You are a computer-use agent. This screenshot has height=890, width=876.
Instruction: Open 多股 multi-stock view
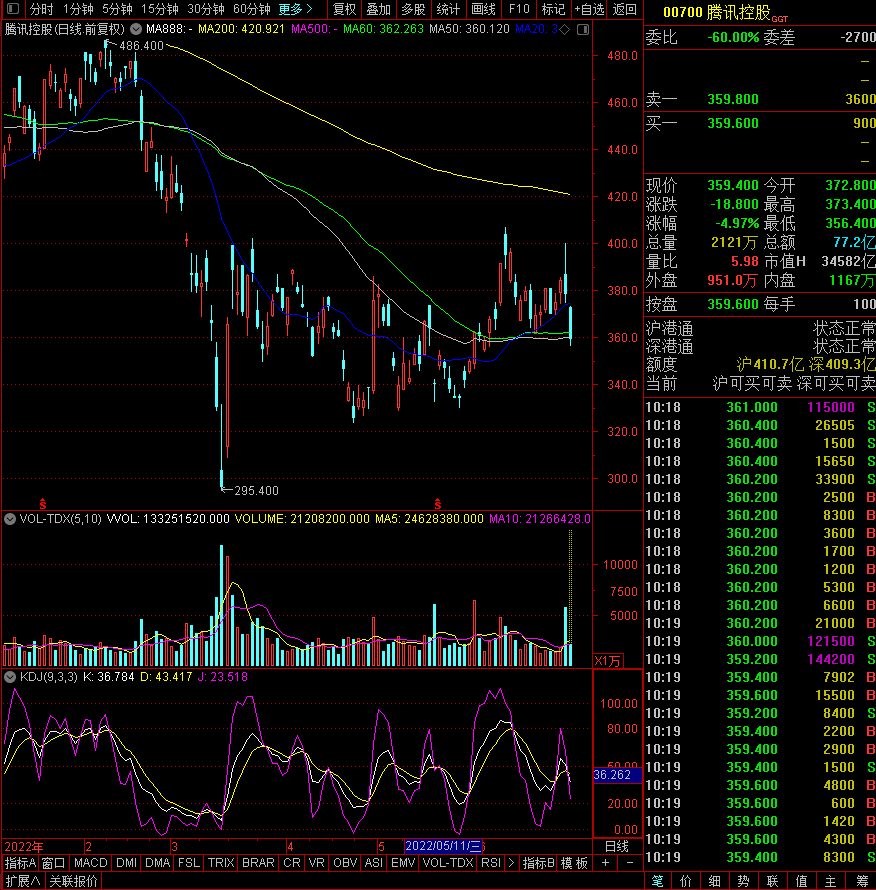point(413,9)
